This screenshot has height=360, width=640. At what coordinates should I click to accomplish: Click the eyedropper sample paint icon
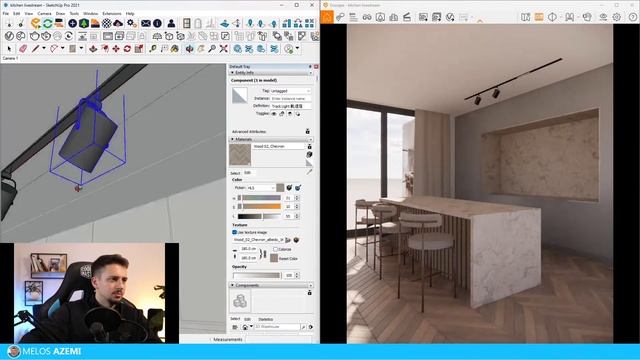pyautogui.click(x=309, y=172)
